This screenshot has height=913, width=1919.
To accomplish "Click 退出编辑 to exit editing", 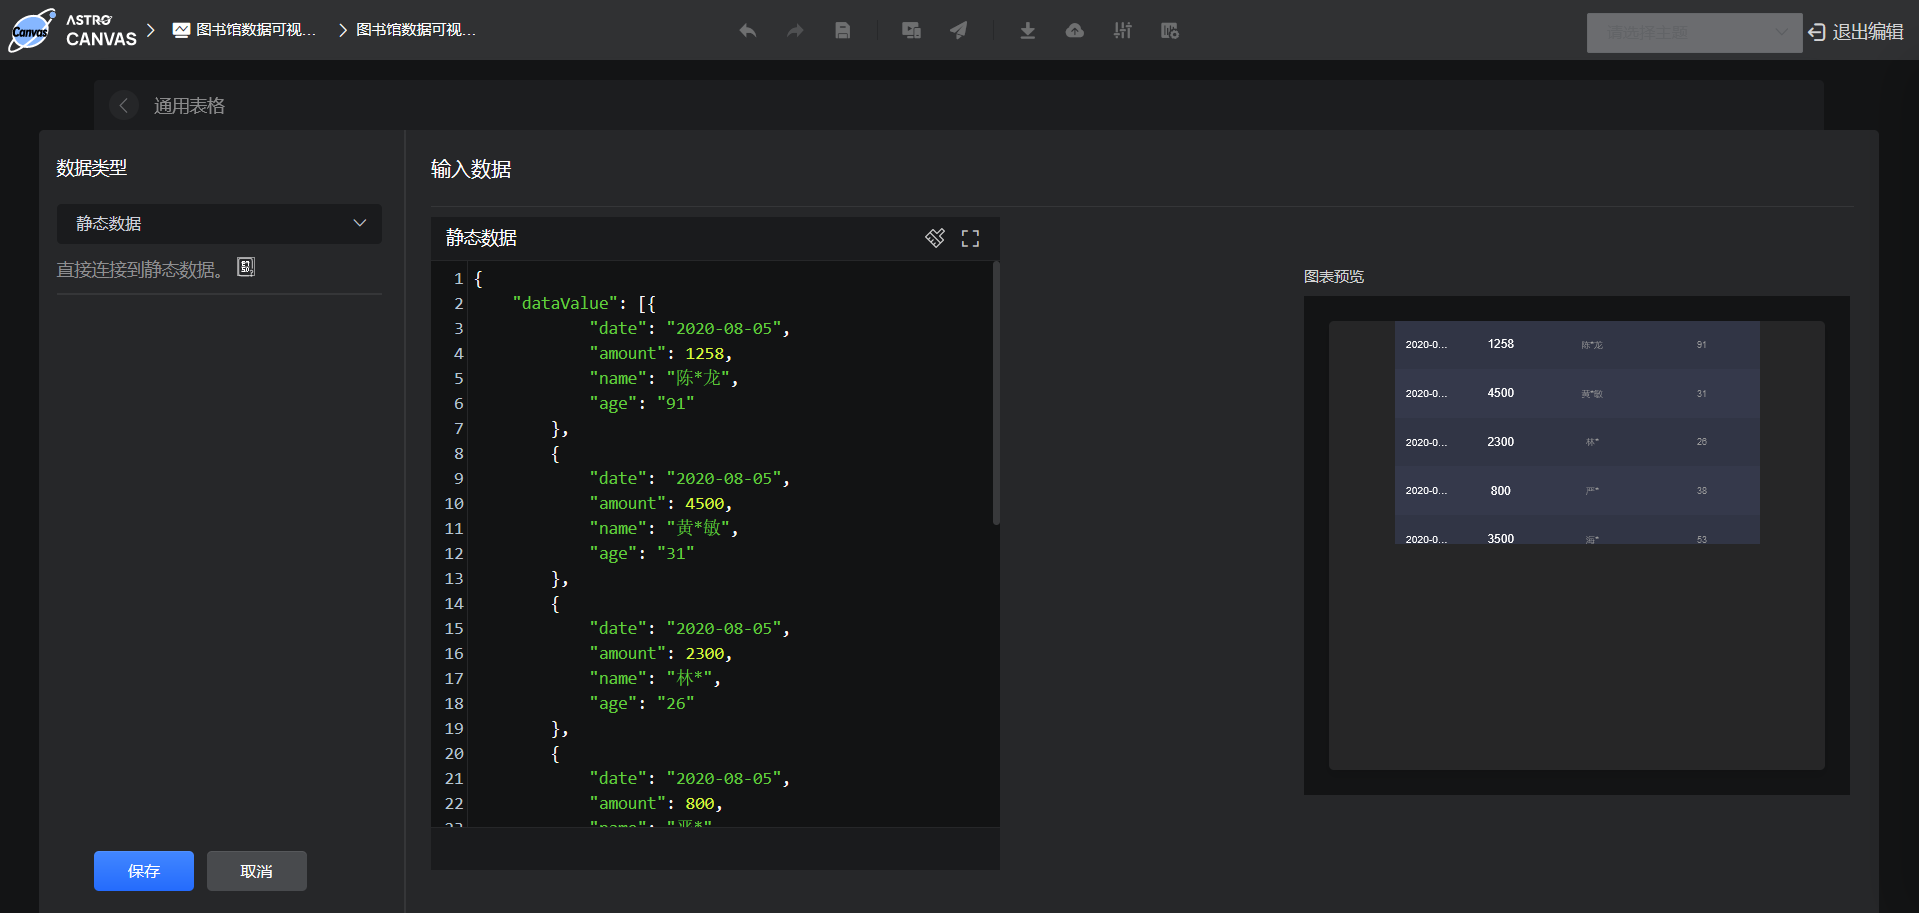I will pos(1856,32).
